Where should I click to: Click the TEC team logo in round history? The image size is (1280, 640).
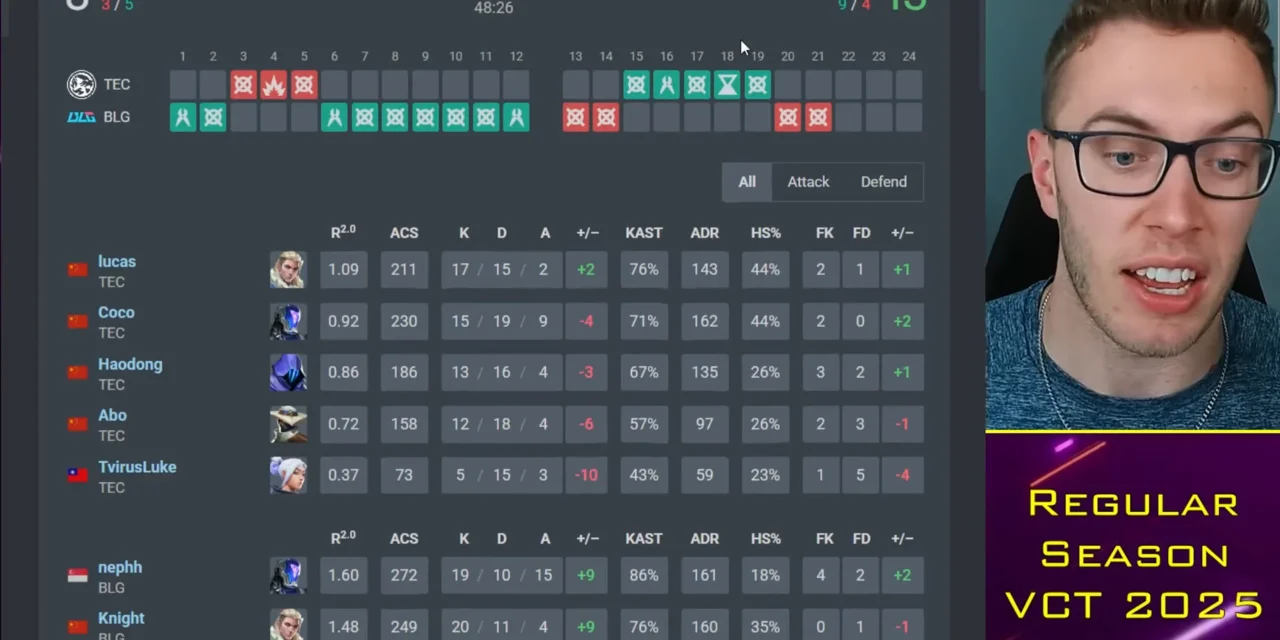click(81, 85)
